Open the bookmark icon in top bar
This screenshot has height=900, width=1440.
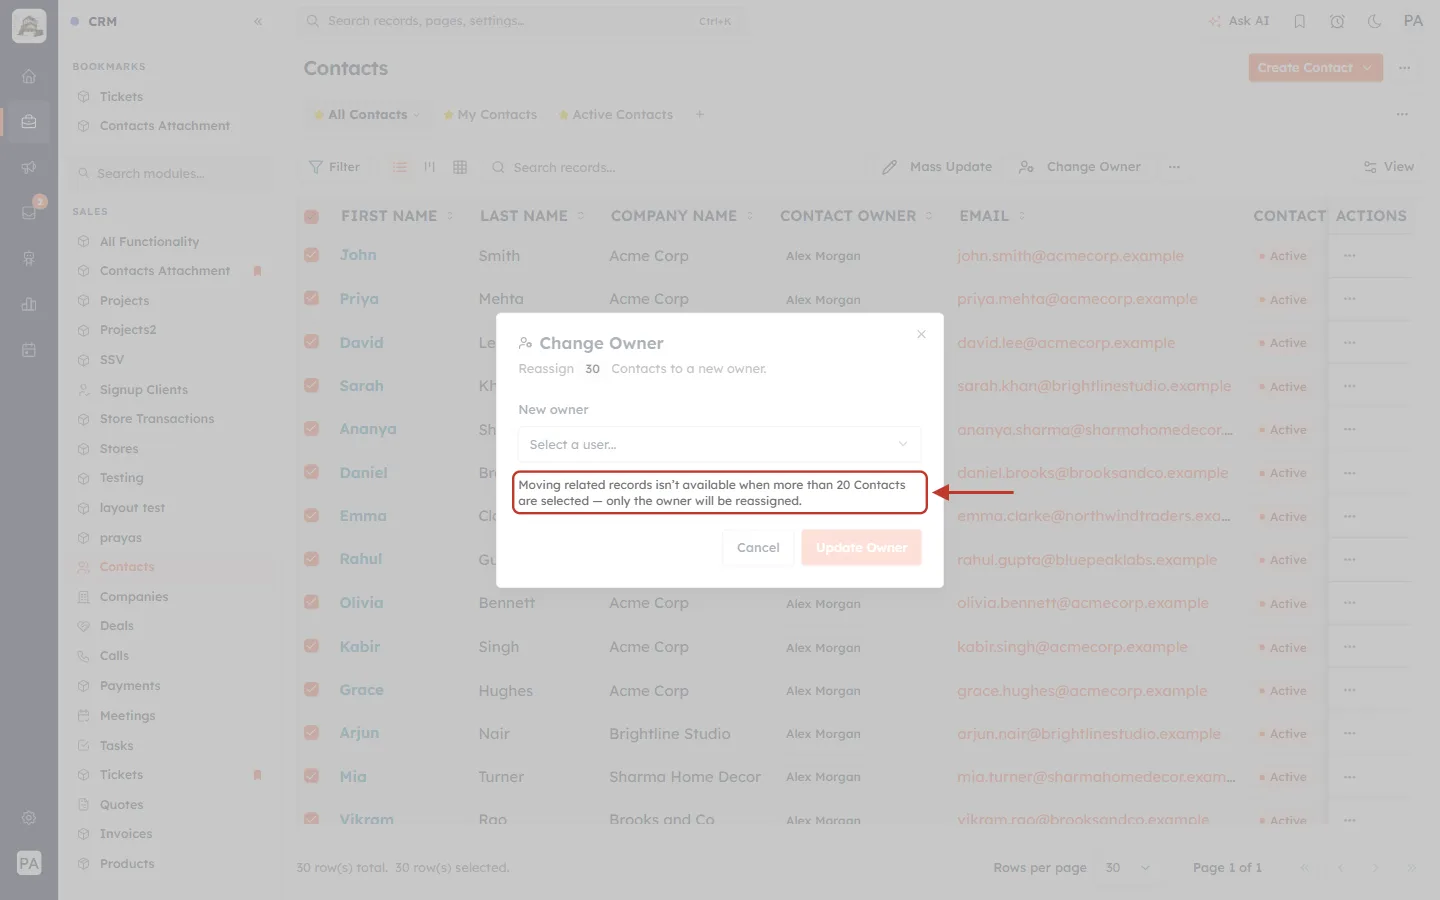(1300, 21)
